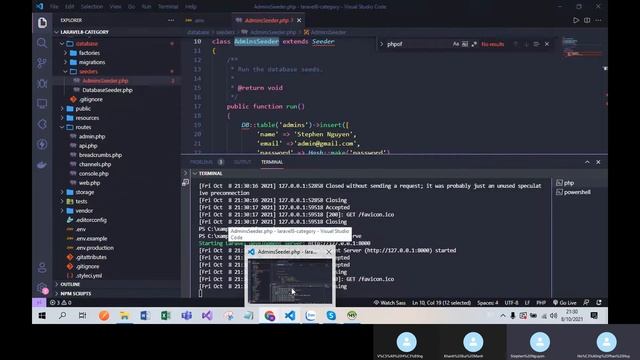Click the feedback icon in status bar
640x360 pixels.
click(x=586, y=302)
